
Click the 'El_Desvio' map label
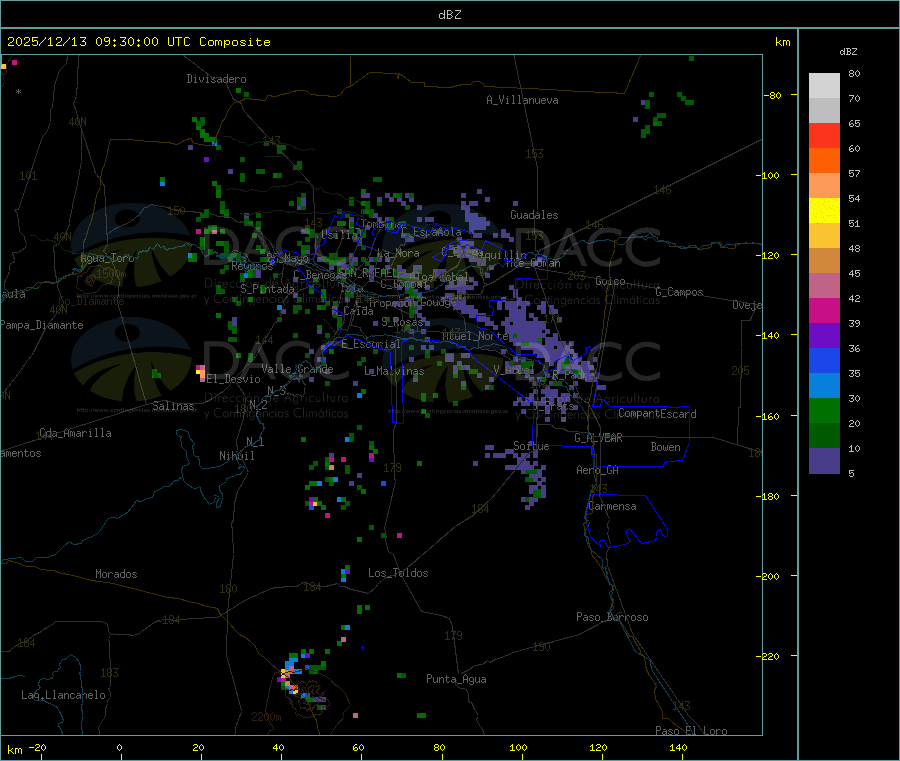[233, 379]
